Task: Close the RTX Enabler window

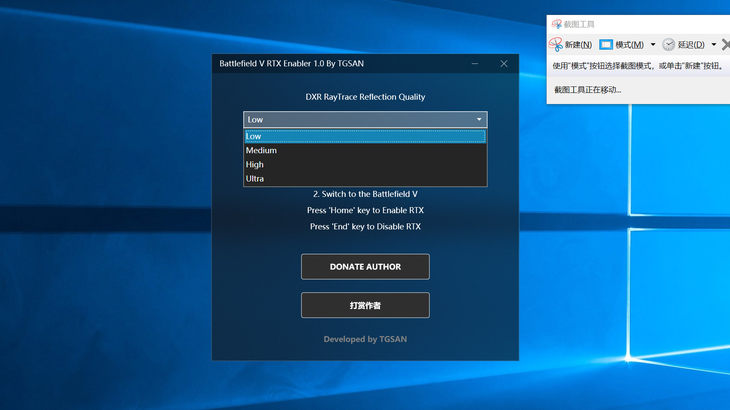Action: (x=504, y=64)
